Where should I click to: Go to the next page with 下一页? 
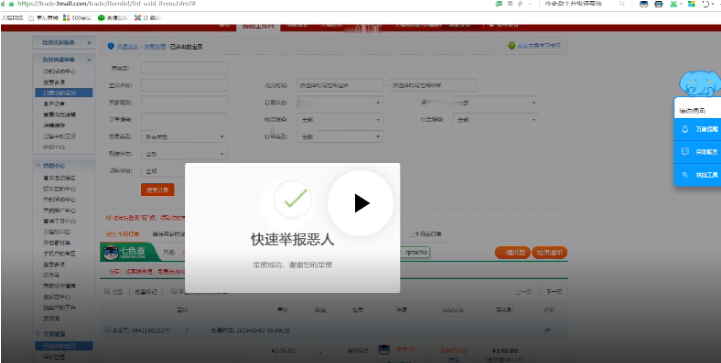coord(554,292)
